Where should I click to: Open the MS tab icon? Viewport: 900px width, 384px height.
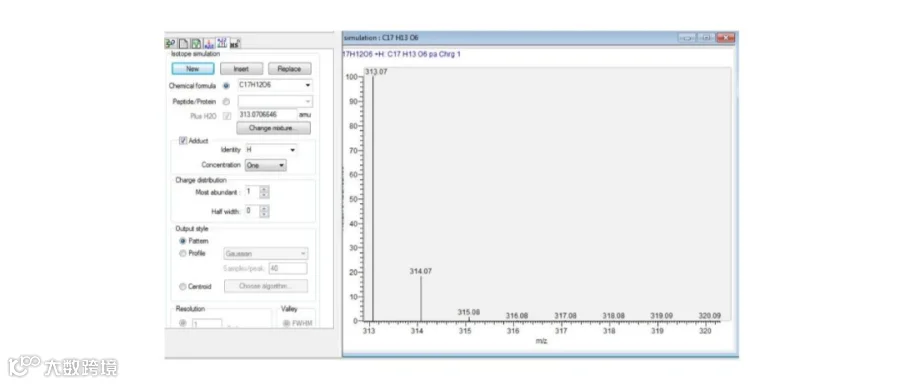(x=235, y=44)
